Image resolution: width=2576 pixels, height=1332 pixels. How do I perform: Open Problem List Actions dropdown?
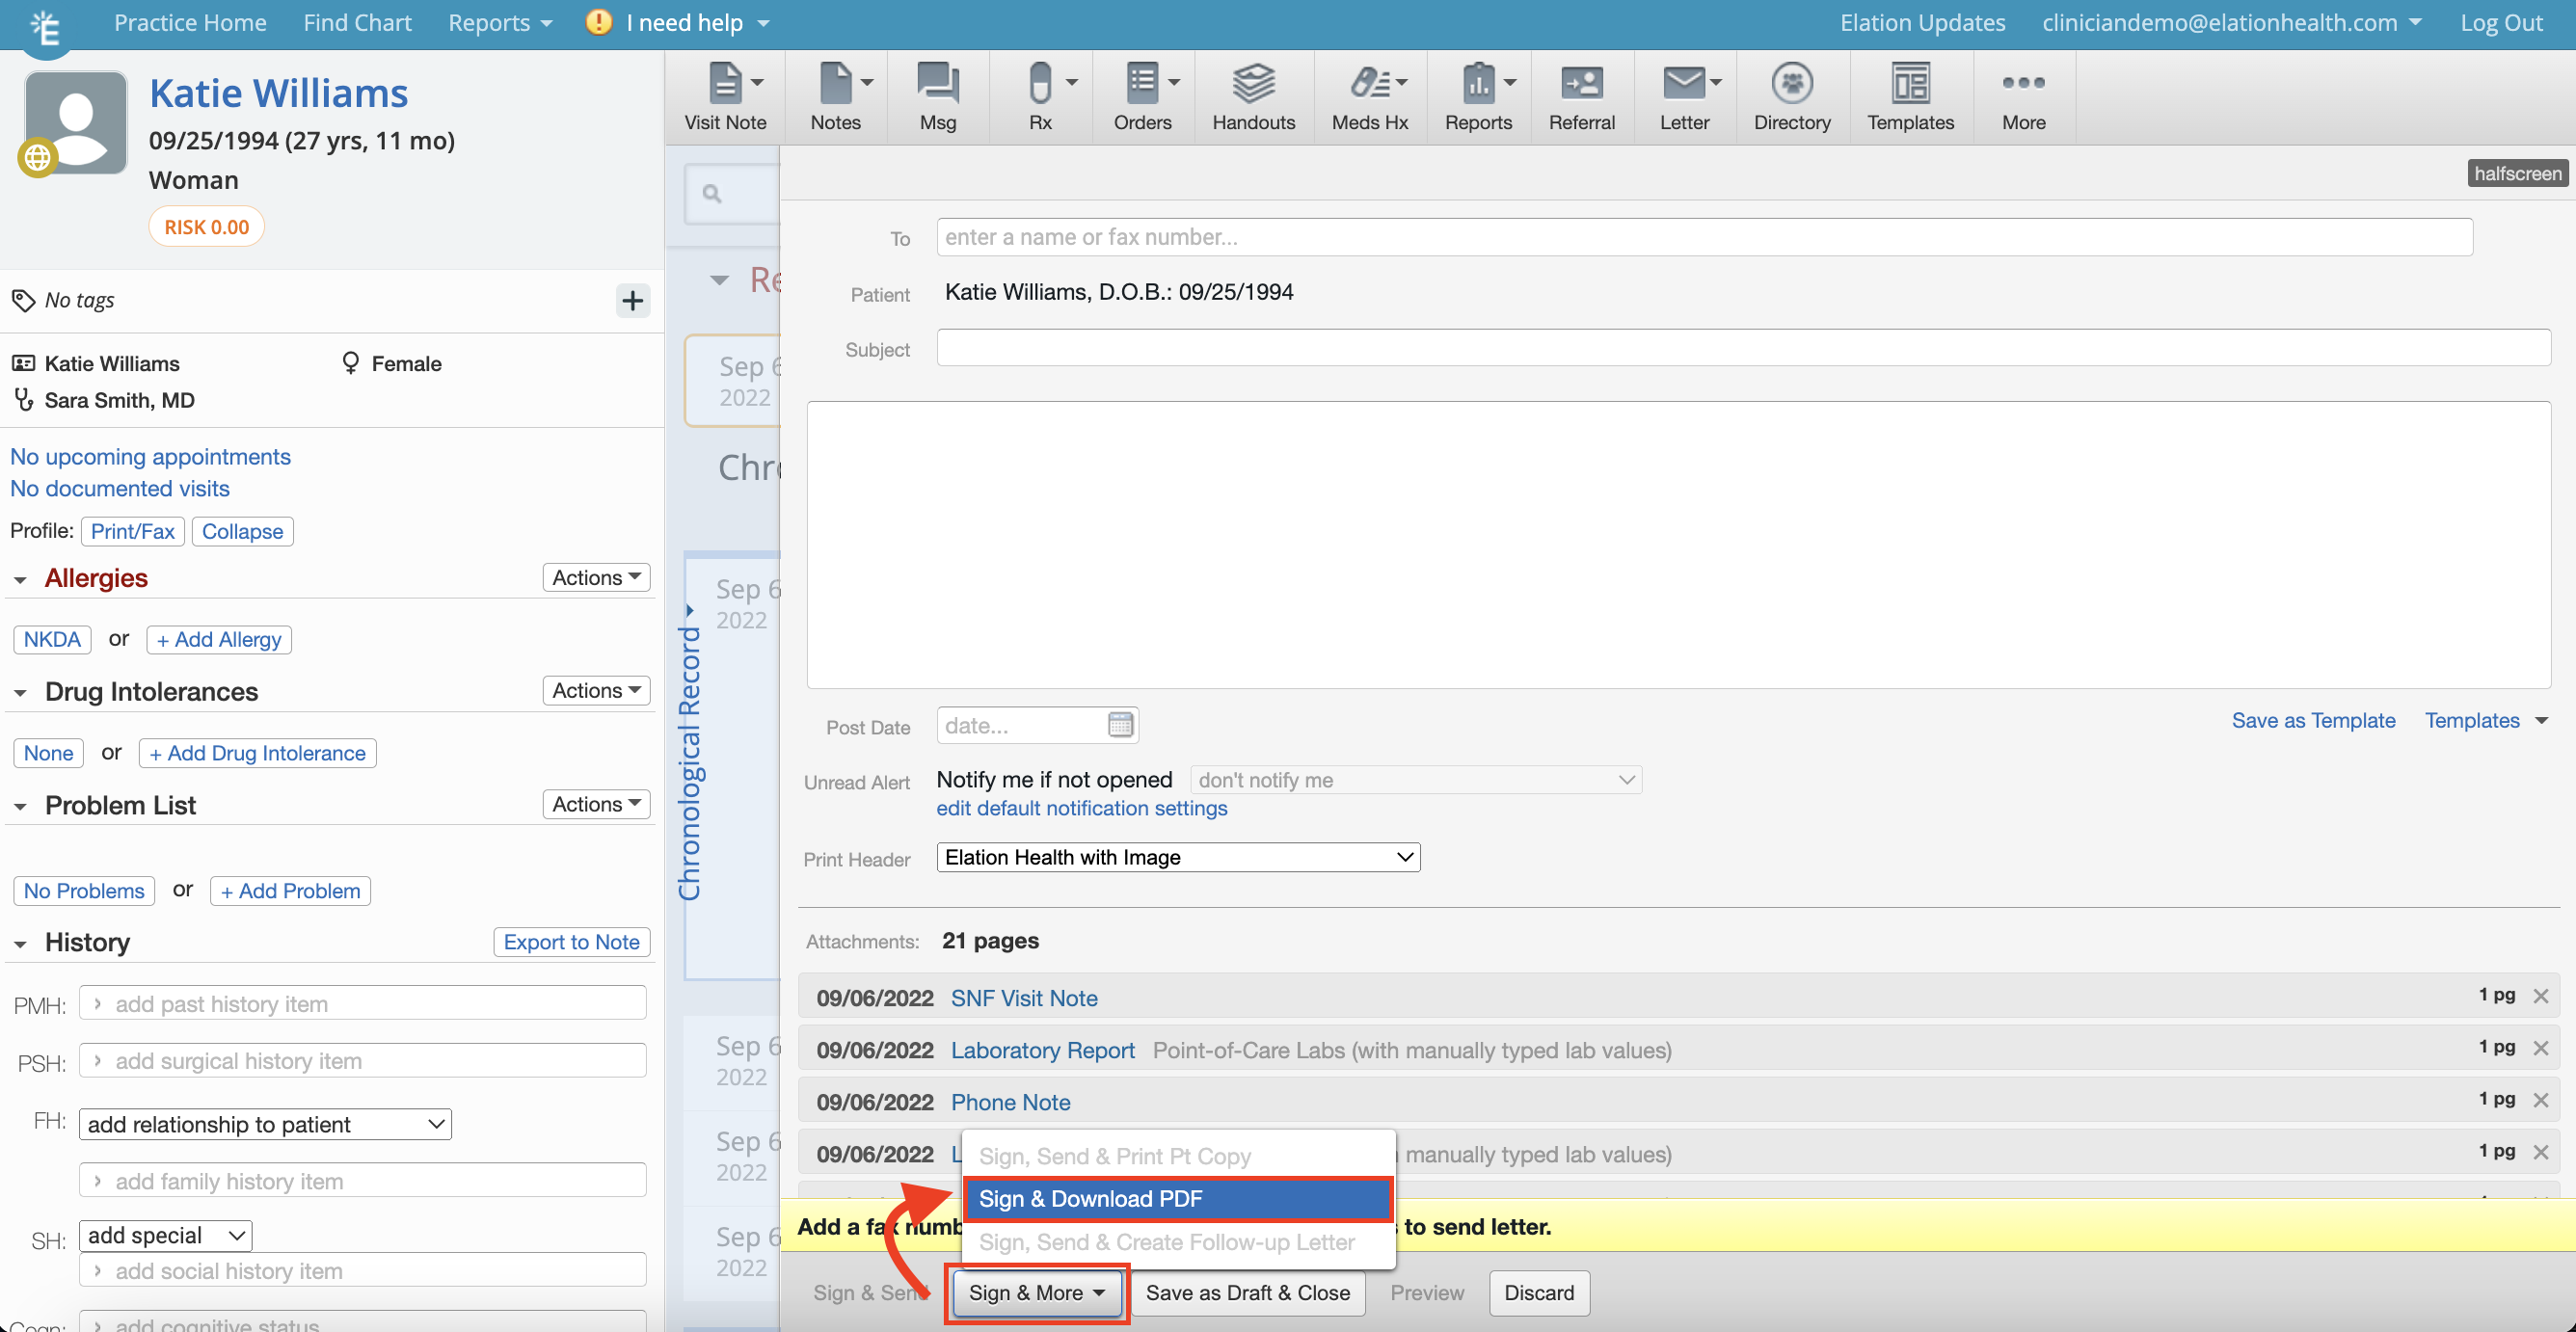tap(596, 804)
